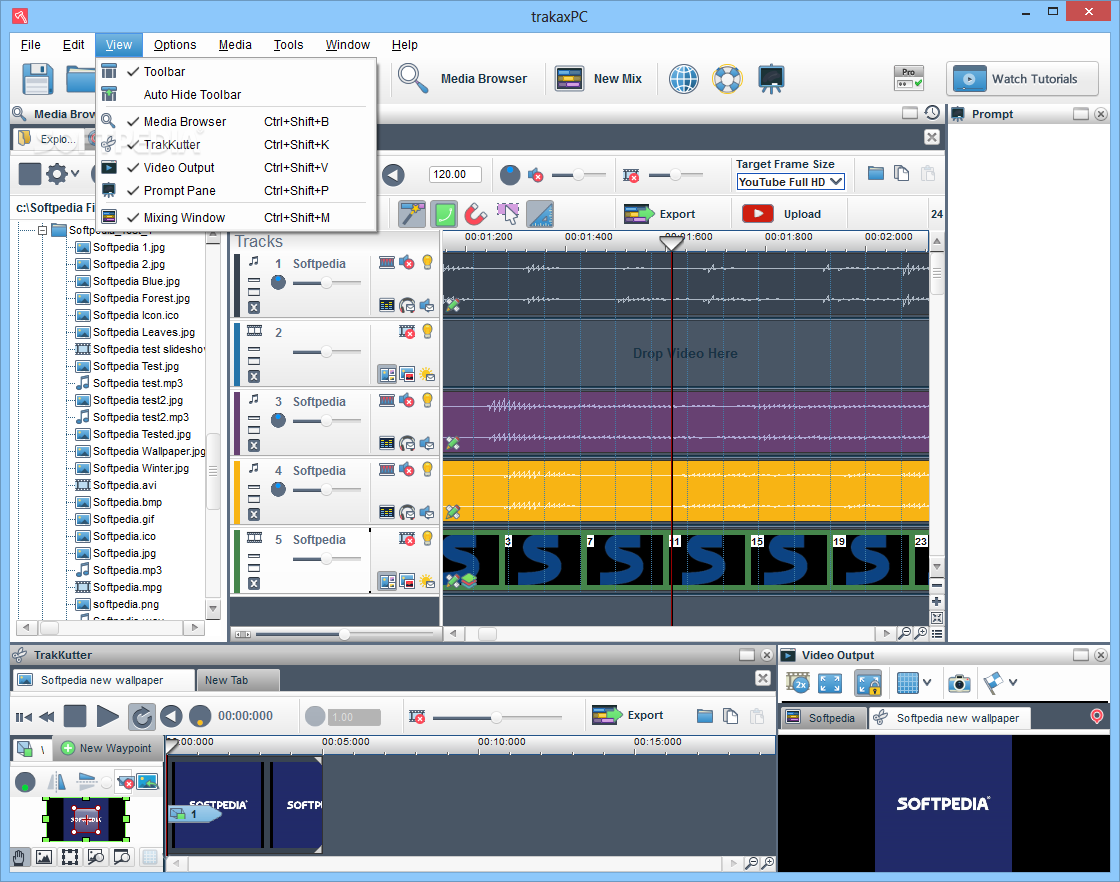This screenshot has width=1120, height=882.
Task: Open the Tools menu
Action: pos(289,44)
